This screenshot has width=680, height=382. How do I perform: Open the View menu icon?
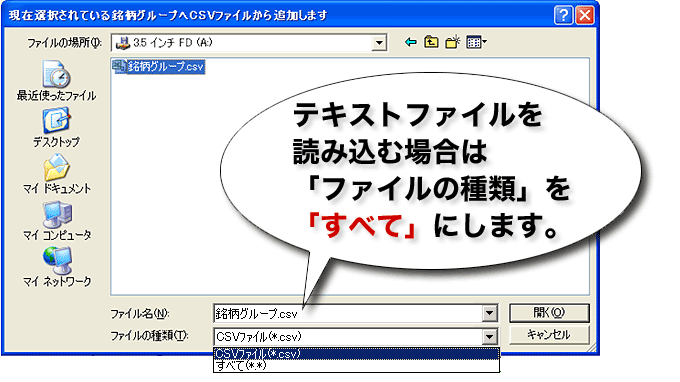[476, 42]
